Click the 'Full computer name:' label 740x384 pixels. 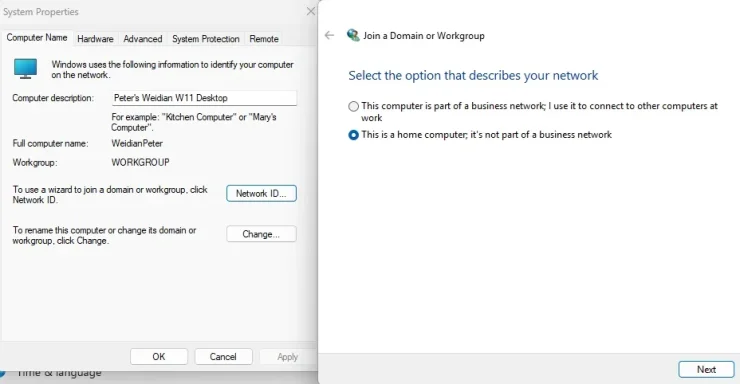[50, 143]
